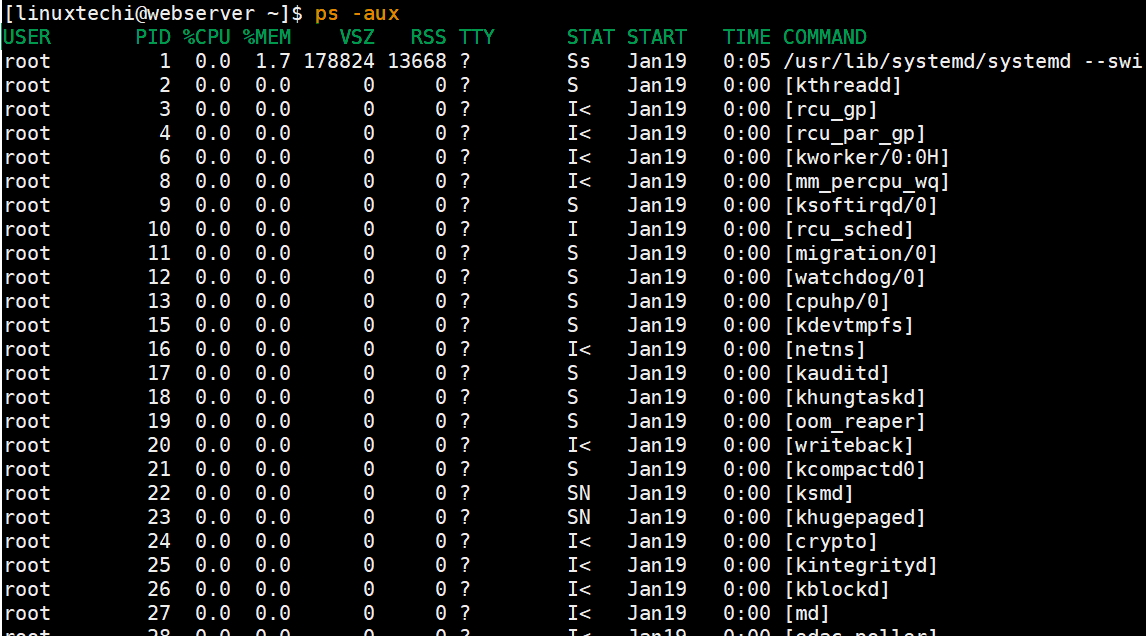This screenshot has width=1146, height=636.
Task: Click the 0:00 time in the writeback row
Action: pyautogui.click(x=746, y=445)
